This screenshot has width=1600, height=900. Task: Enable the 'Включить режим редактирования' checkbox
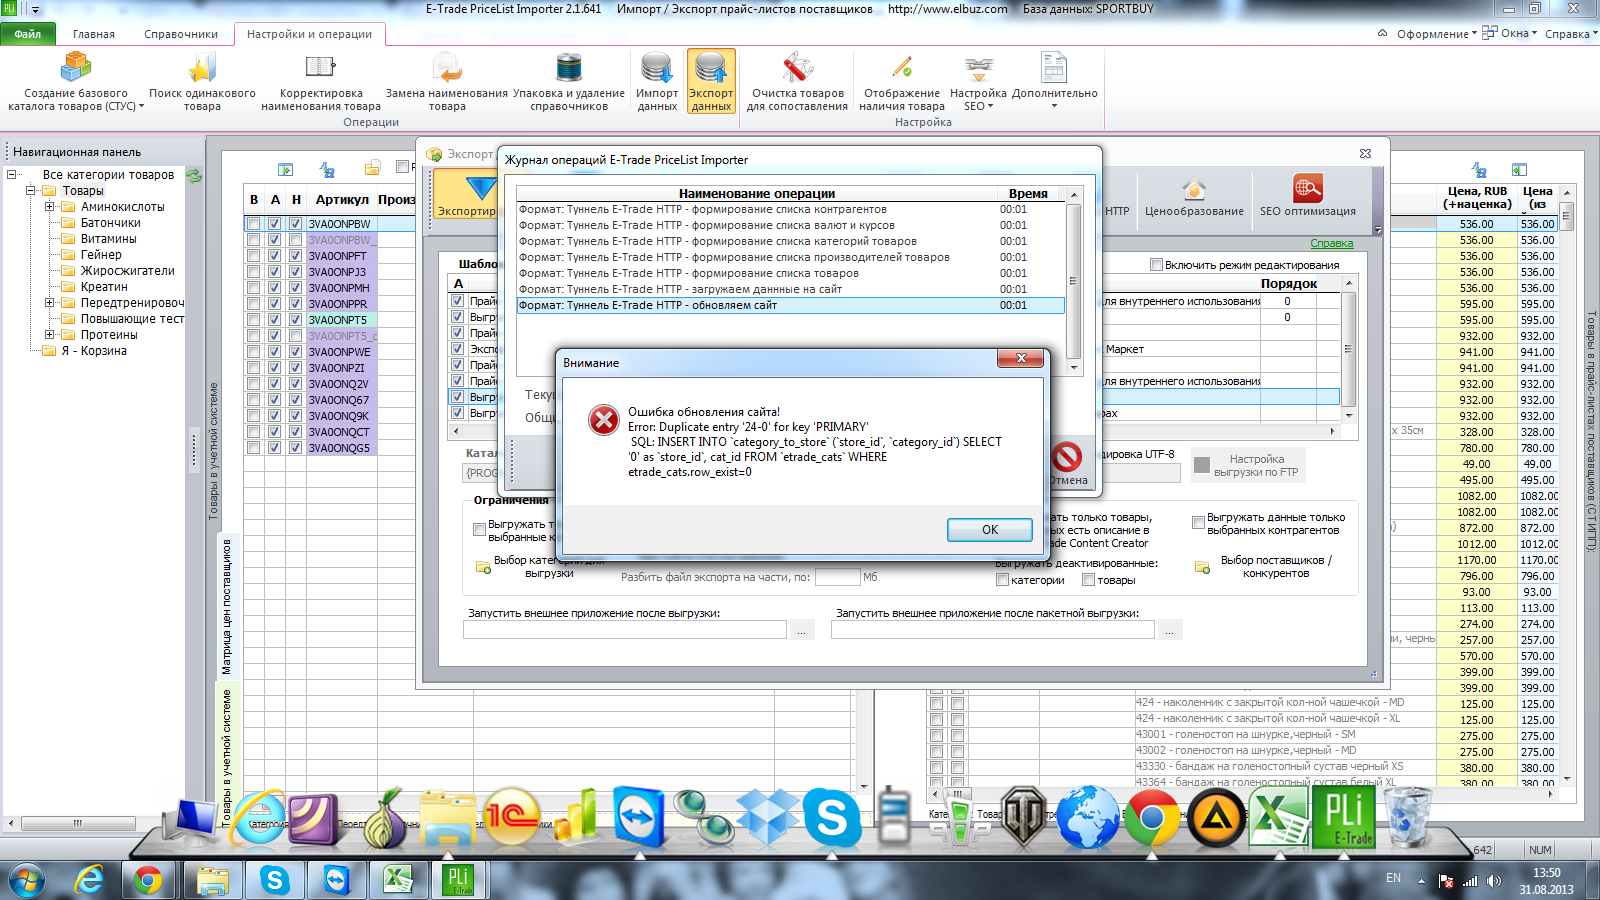(x=1156, y=265)
